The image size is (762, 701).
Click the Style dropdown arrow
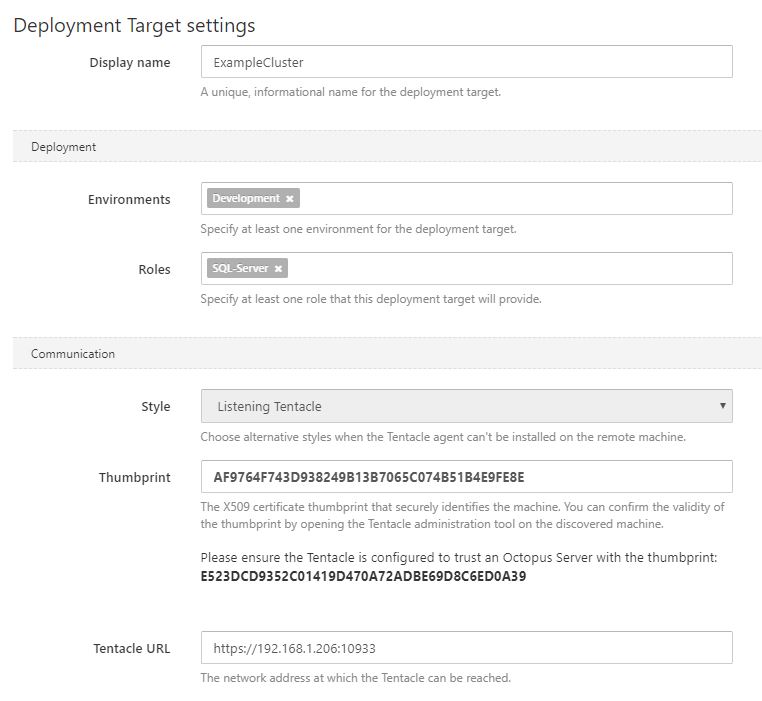coord(722,406)
